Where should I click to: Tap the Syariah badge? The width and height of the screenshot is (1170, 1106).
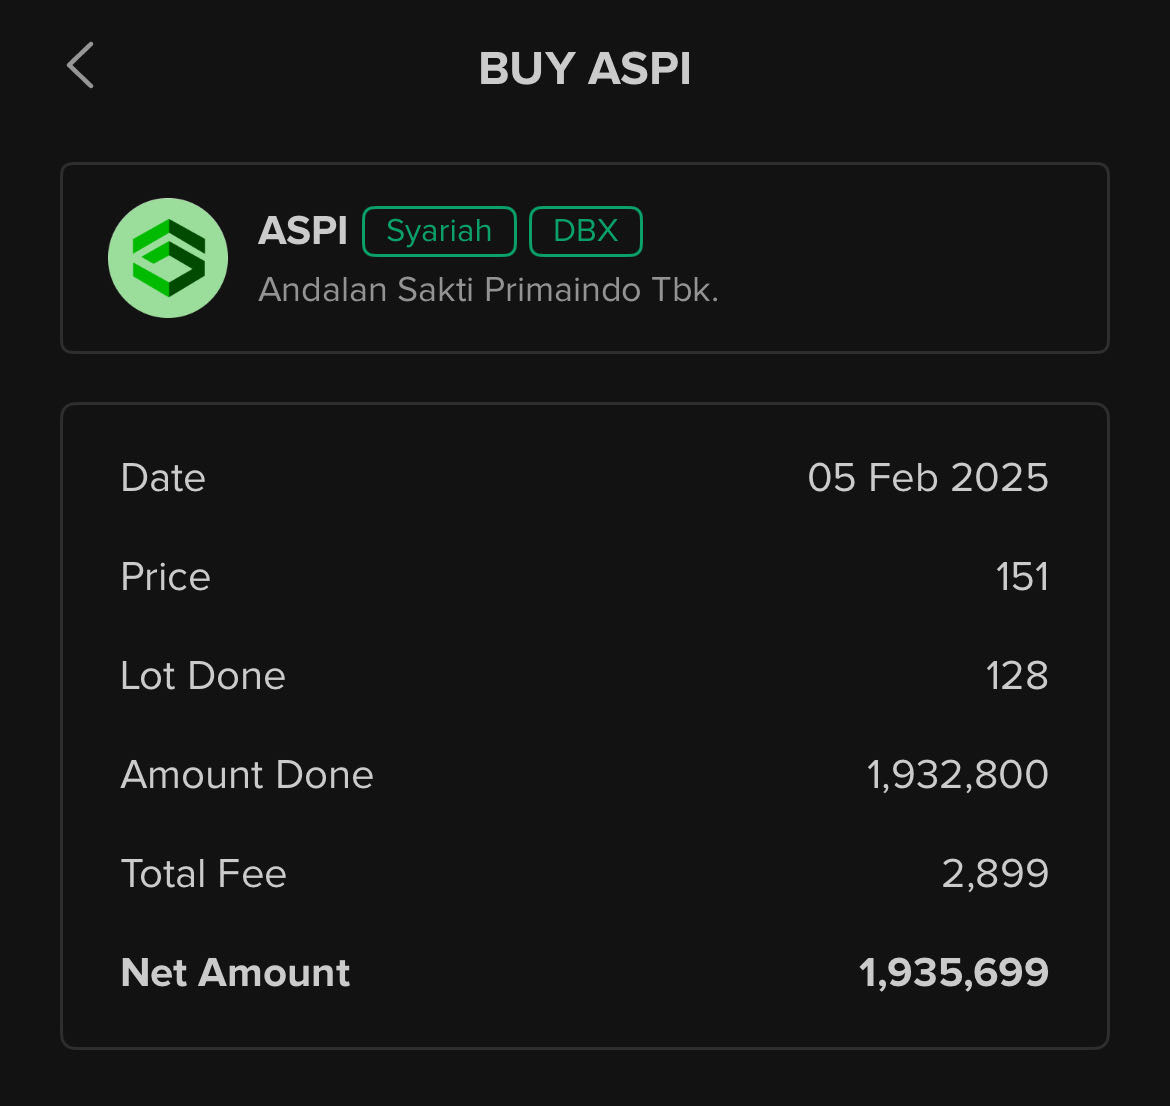(439, 231)
